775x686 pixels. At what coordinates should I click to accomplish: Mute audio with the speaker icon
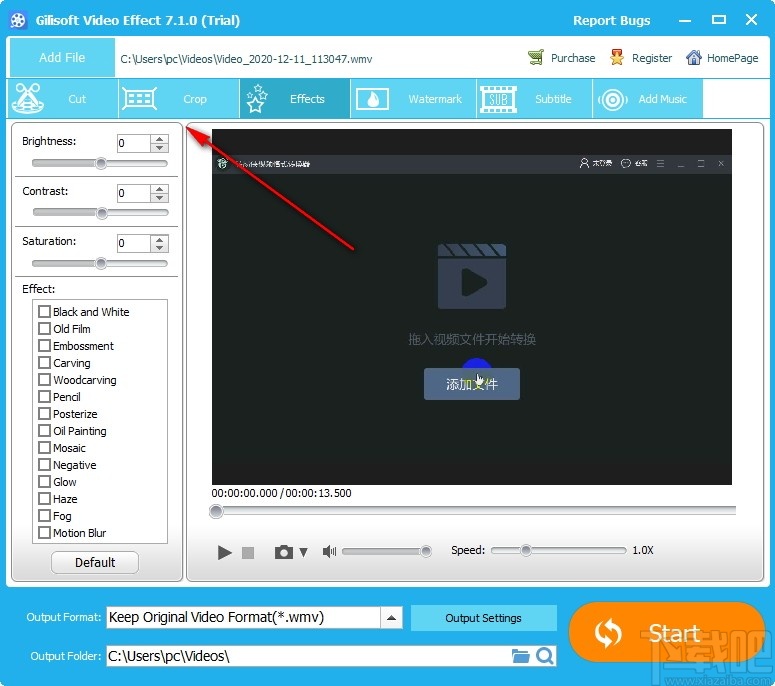point(329,552)
